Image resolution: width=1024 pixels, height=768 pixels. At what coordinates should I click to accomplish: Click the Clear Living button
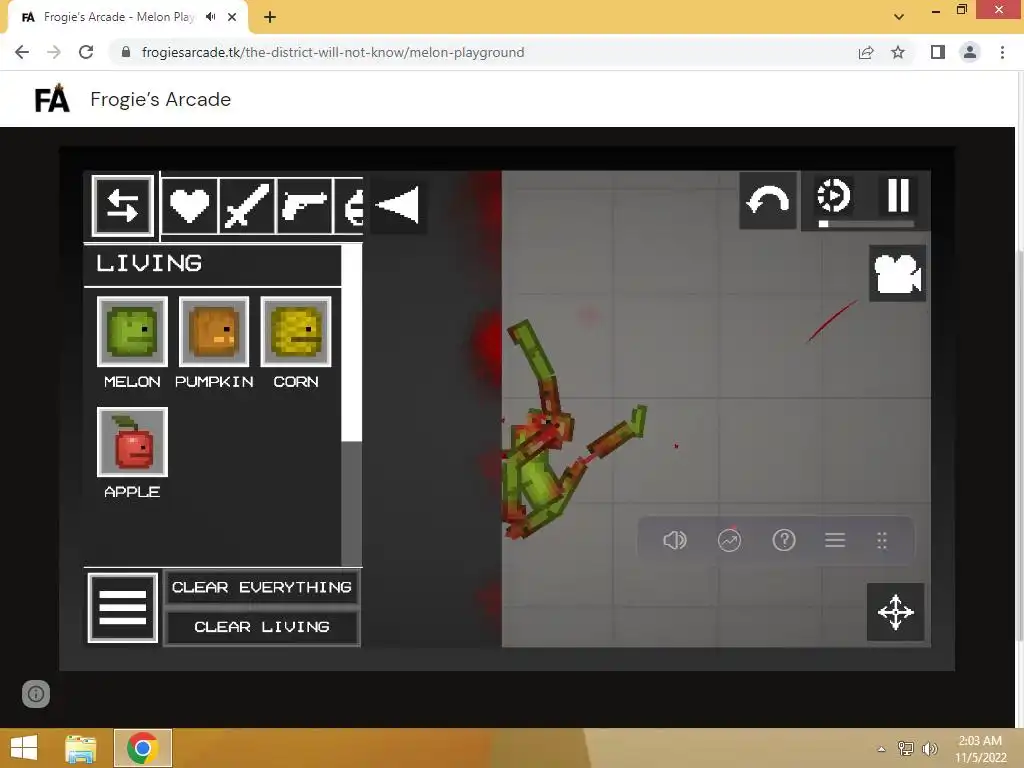pyautogui.click(x=262, y=627)
